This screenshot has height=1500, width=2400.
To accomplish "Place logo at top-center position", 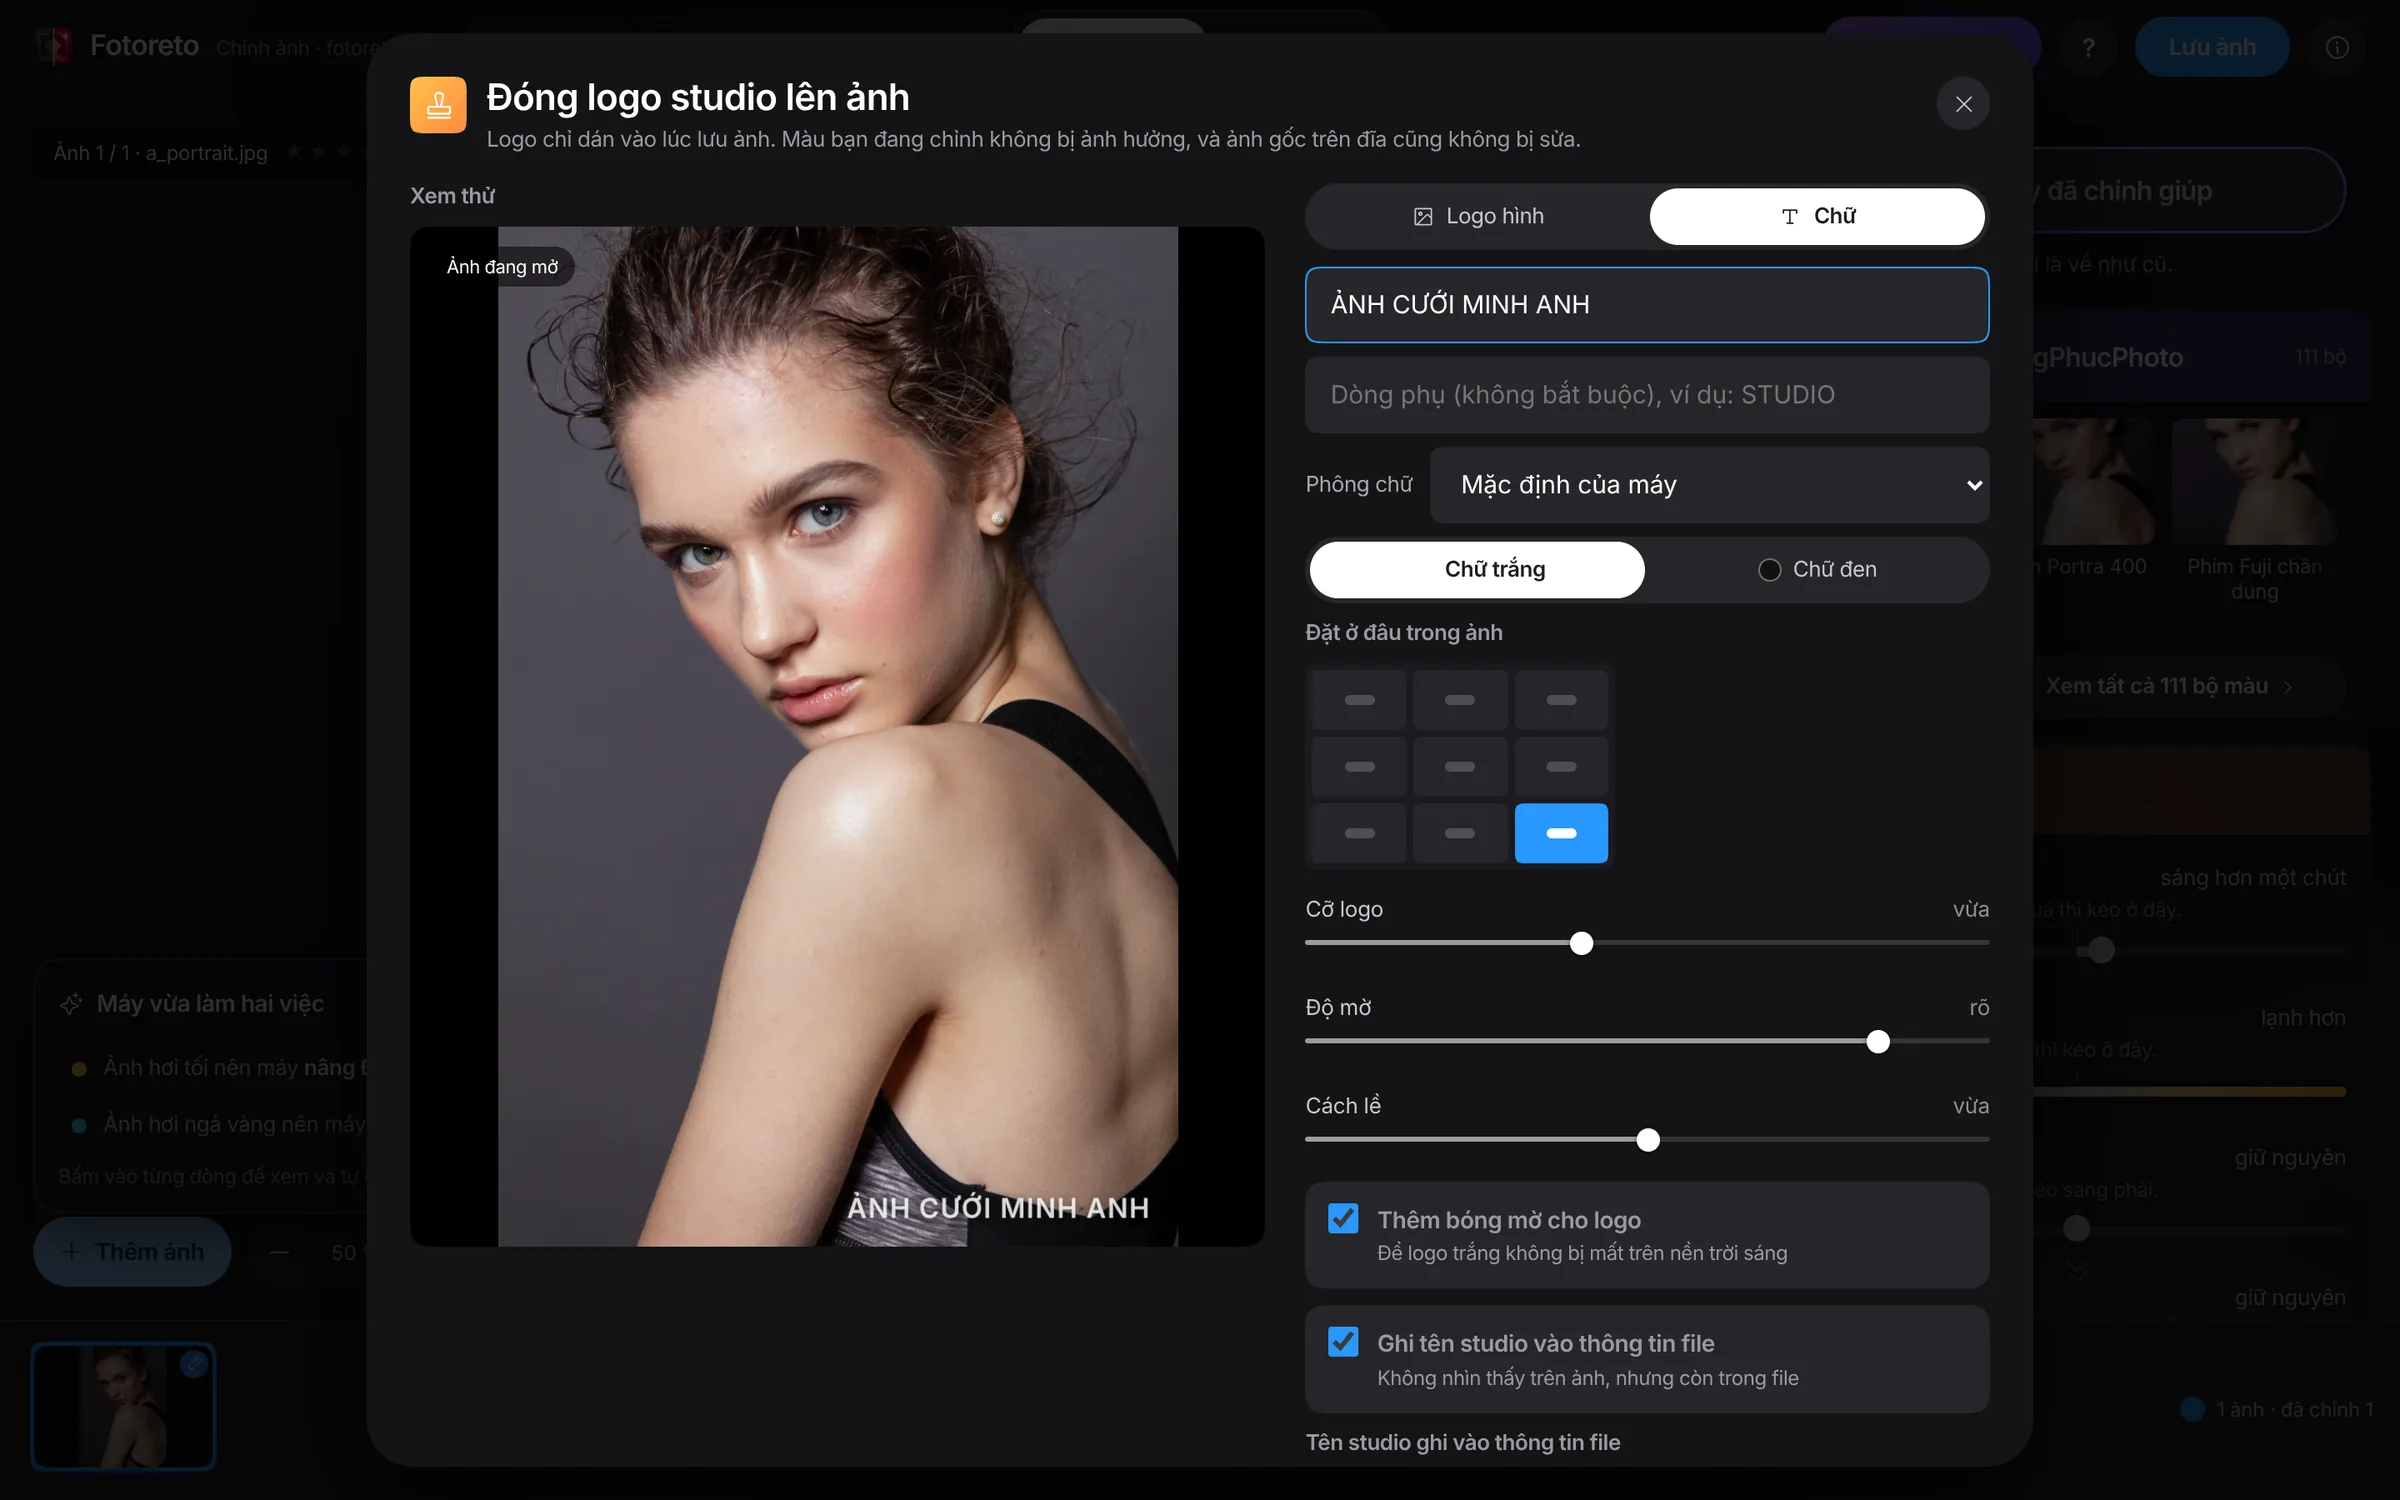I will pos(1460,700).
